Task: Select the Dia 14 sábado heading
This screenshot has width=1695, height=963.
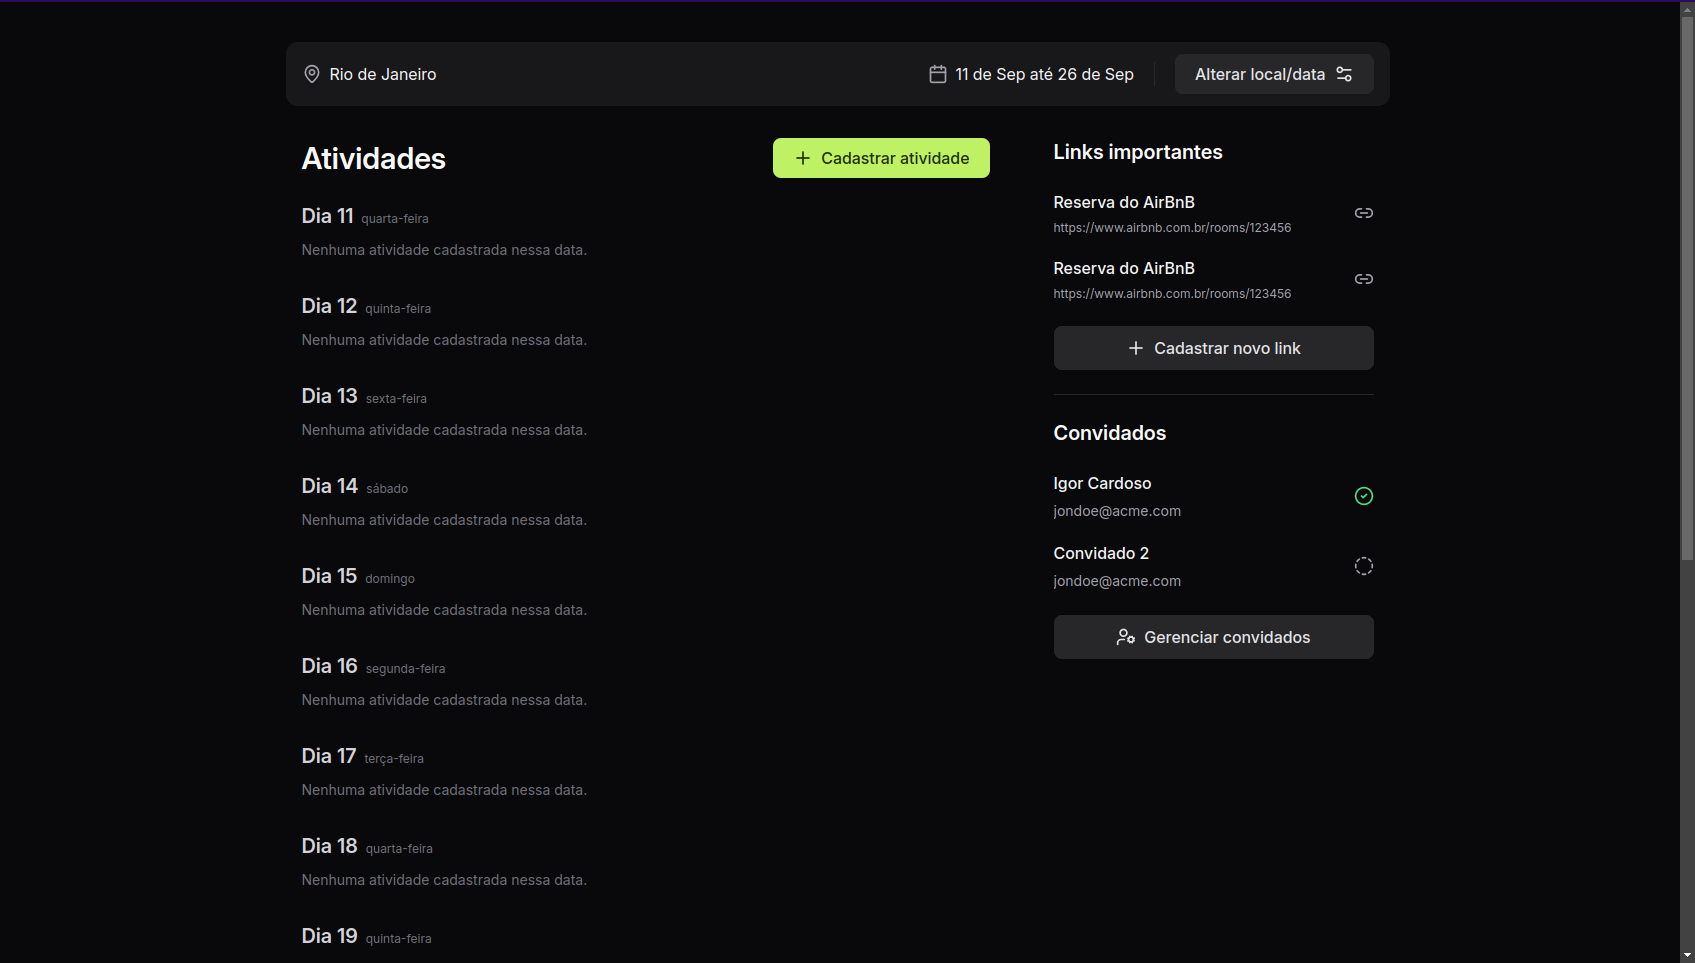Action: pos(354,487)
